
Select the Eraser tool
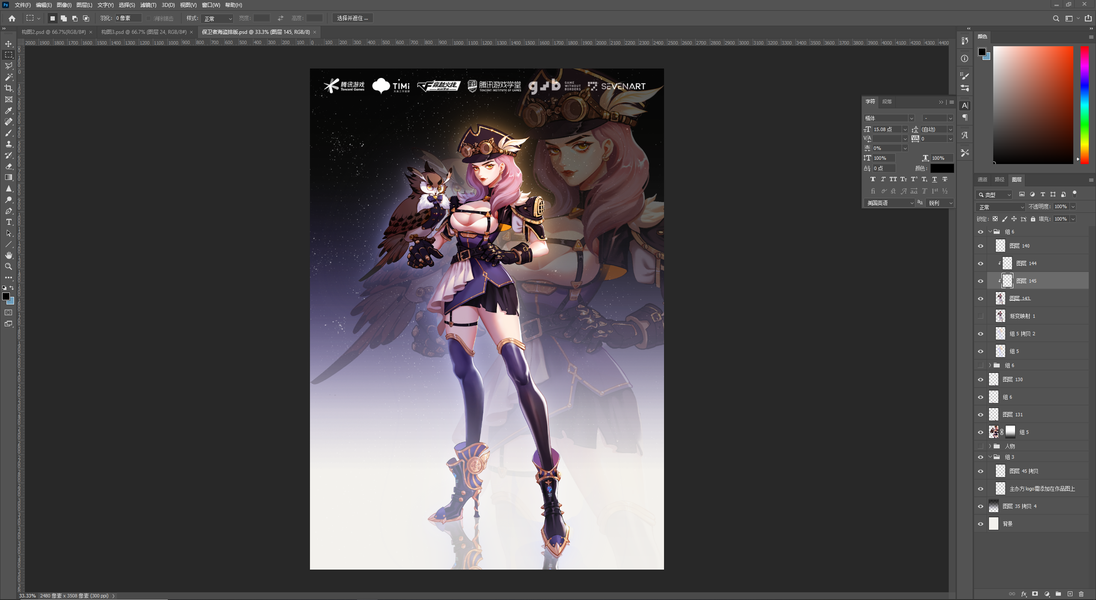coord(8,166)
